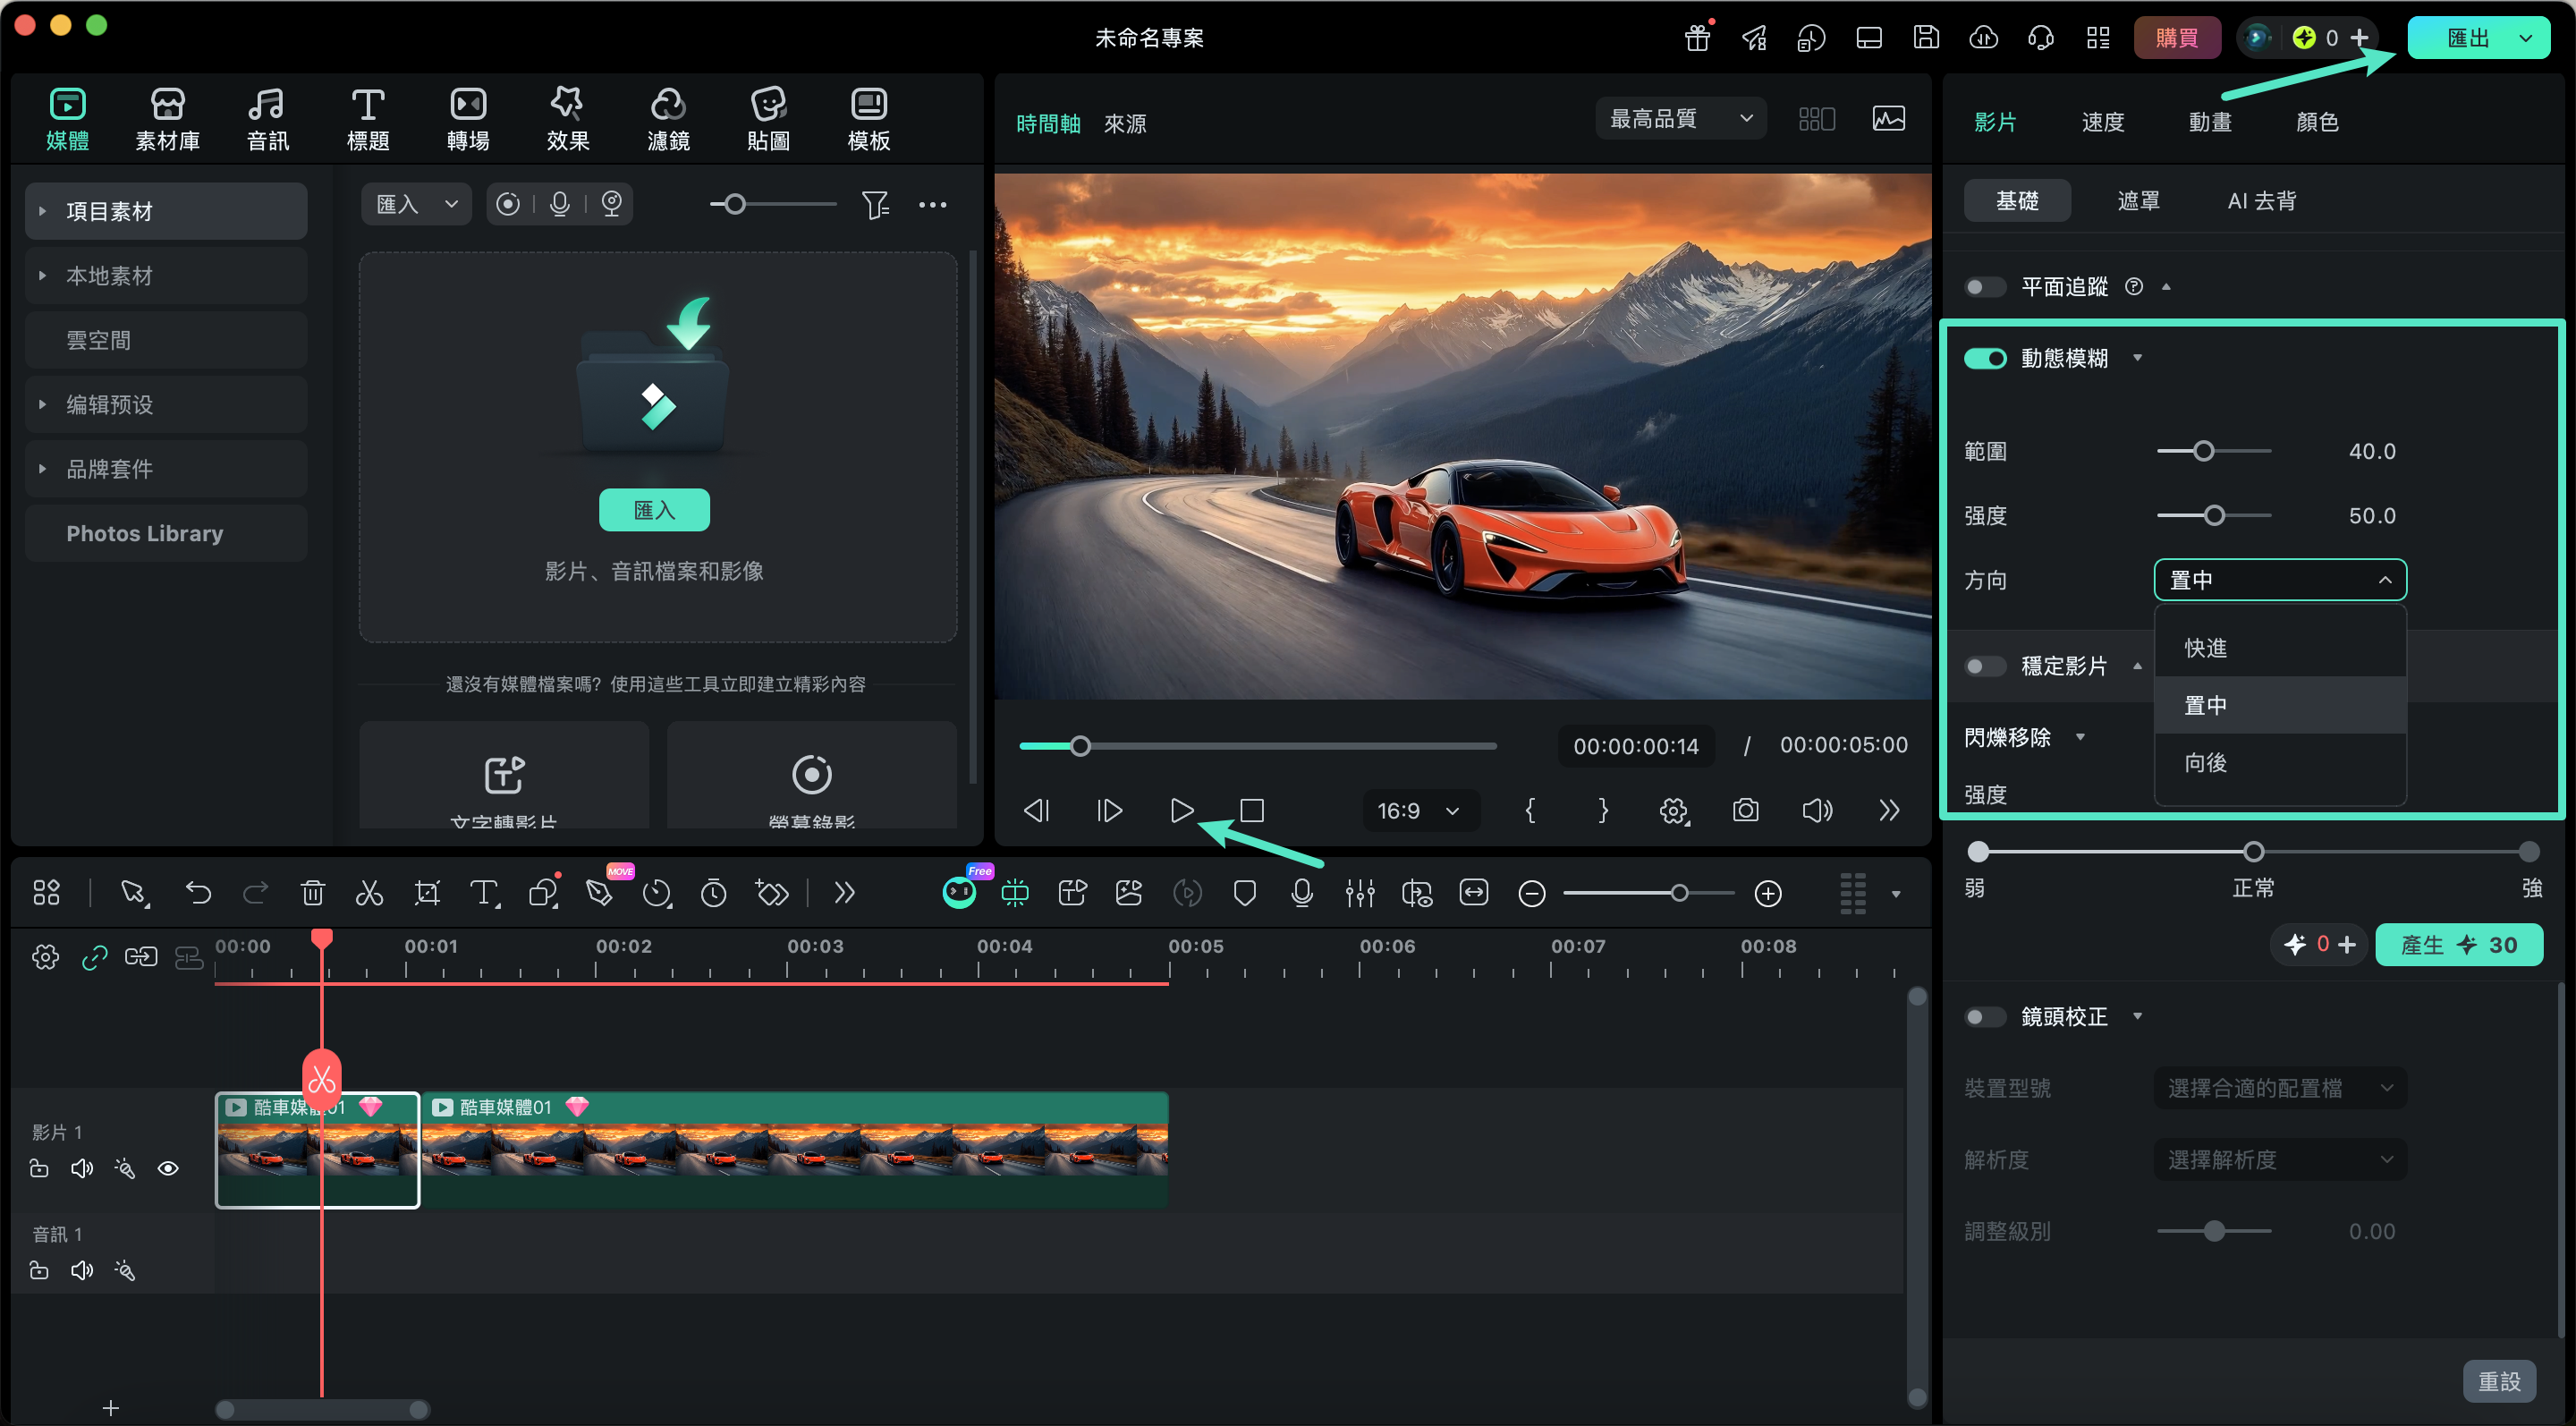The image size is (2576, 1426).
Task: Open the 音訊 audio tab
Action: (267, 119)
